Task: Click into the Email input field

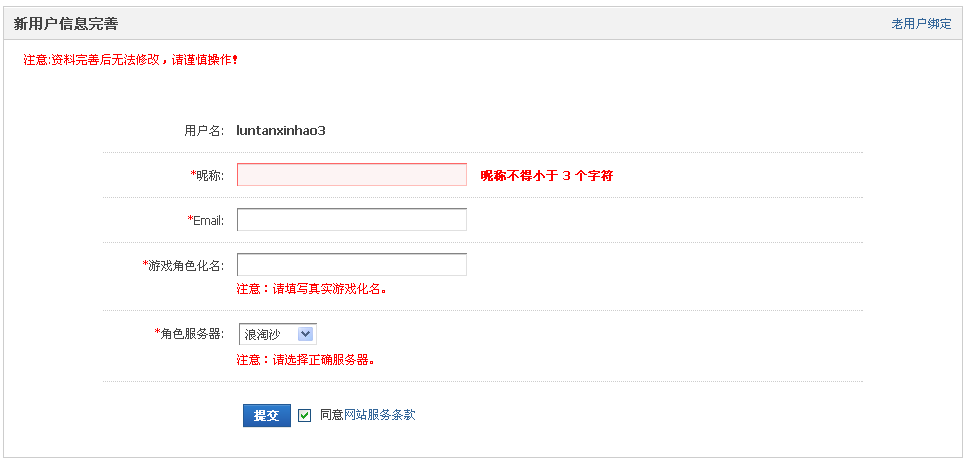Action: pyautogui.click(x=352, y=219)
